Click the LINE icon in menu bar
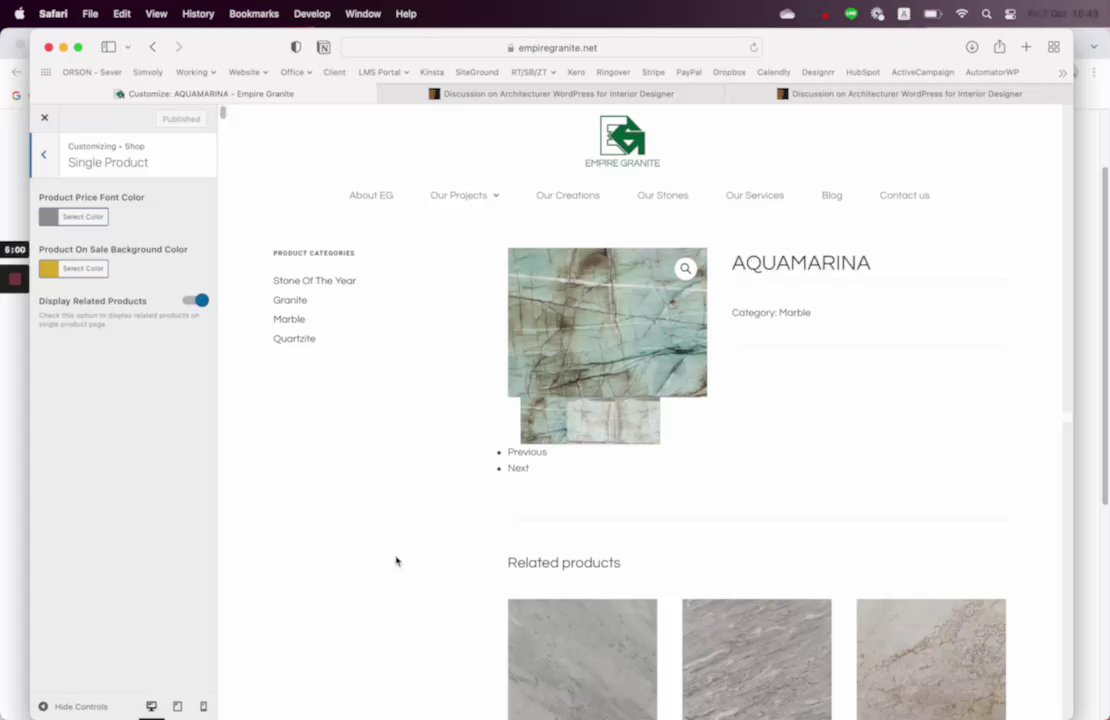The image size is (1110, 720). tap(851, 13)
